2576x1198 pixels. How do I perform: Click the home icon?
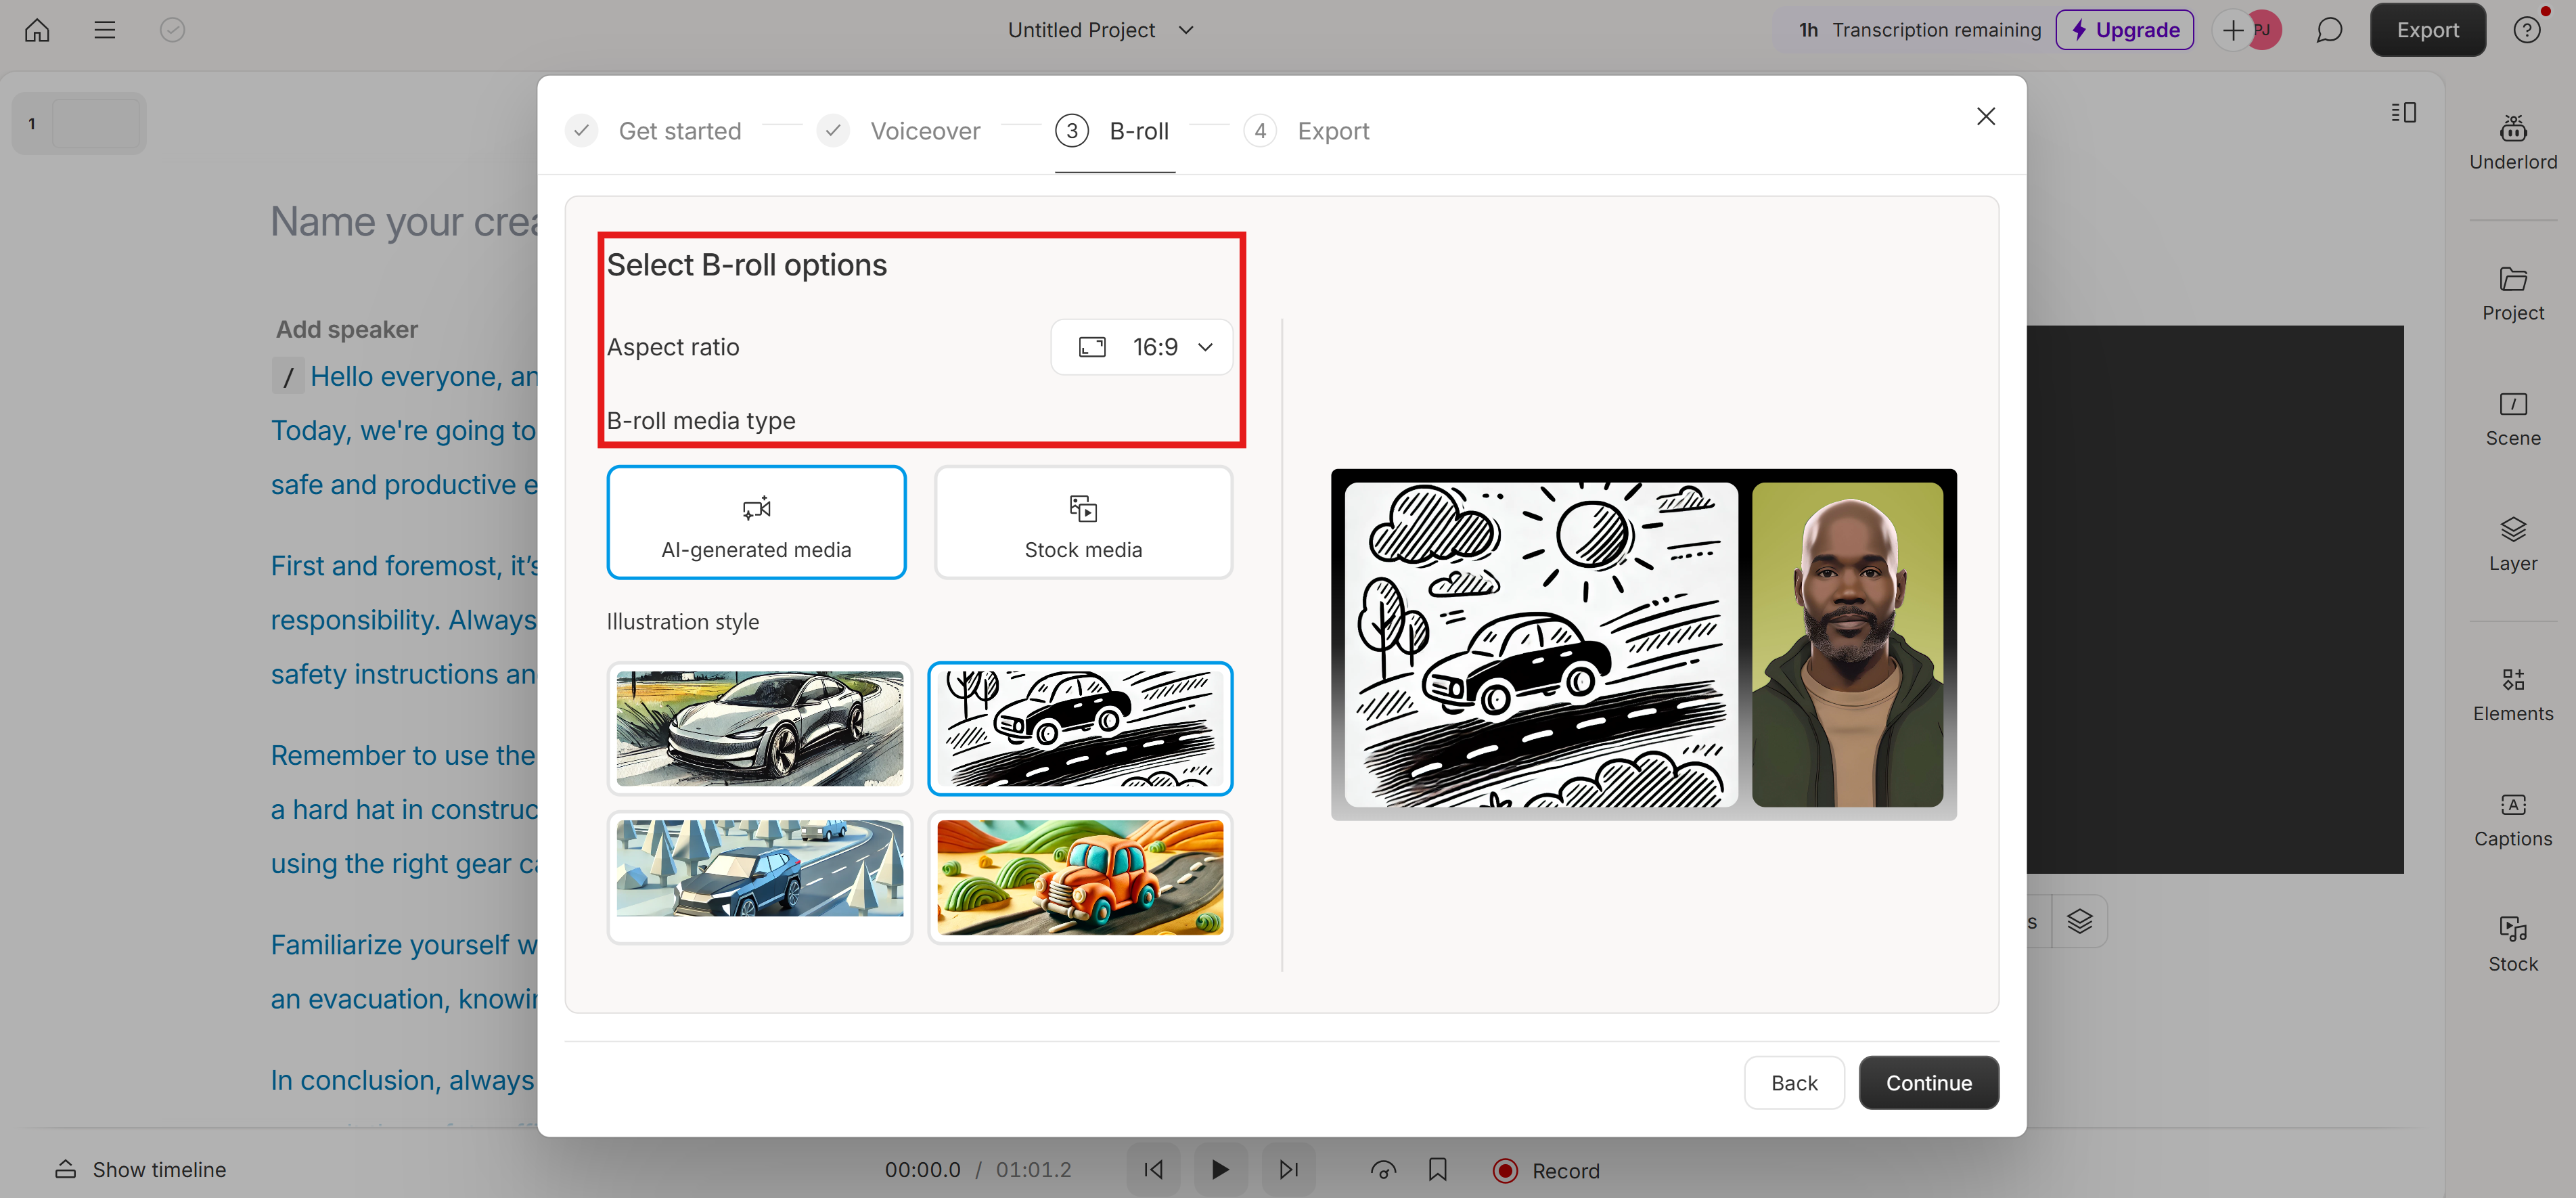tap(37, 30)
